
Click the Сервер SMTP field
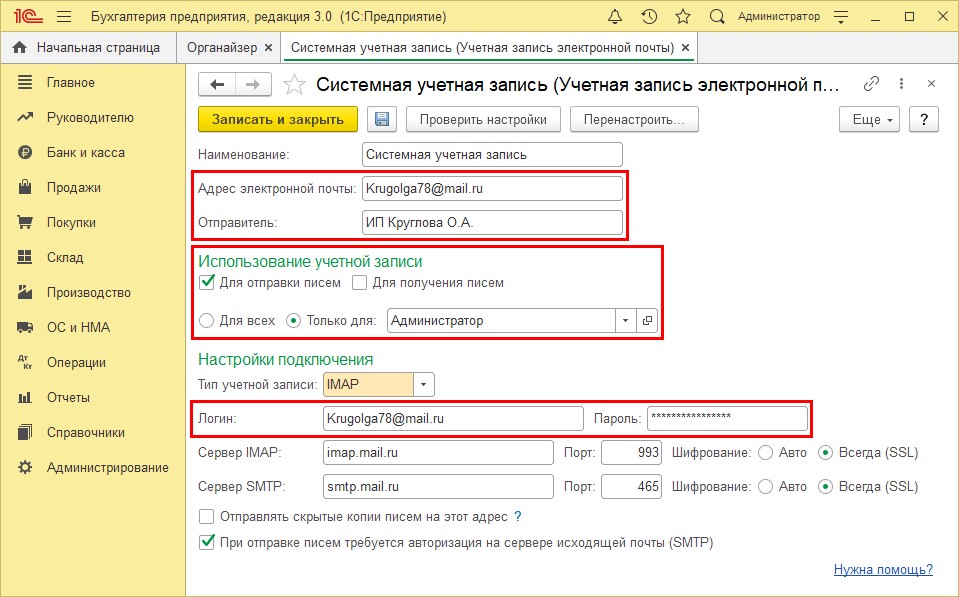click(438, 487)
